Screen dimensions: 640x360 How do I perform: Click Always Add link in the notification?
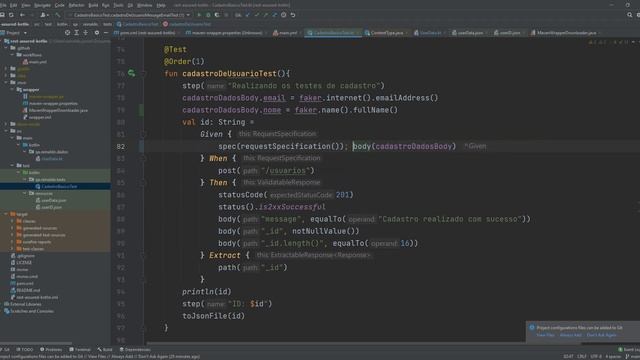[571, 335]
